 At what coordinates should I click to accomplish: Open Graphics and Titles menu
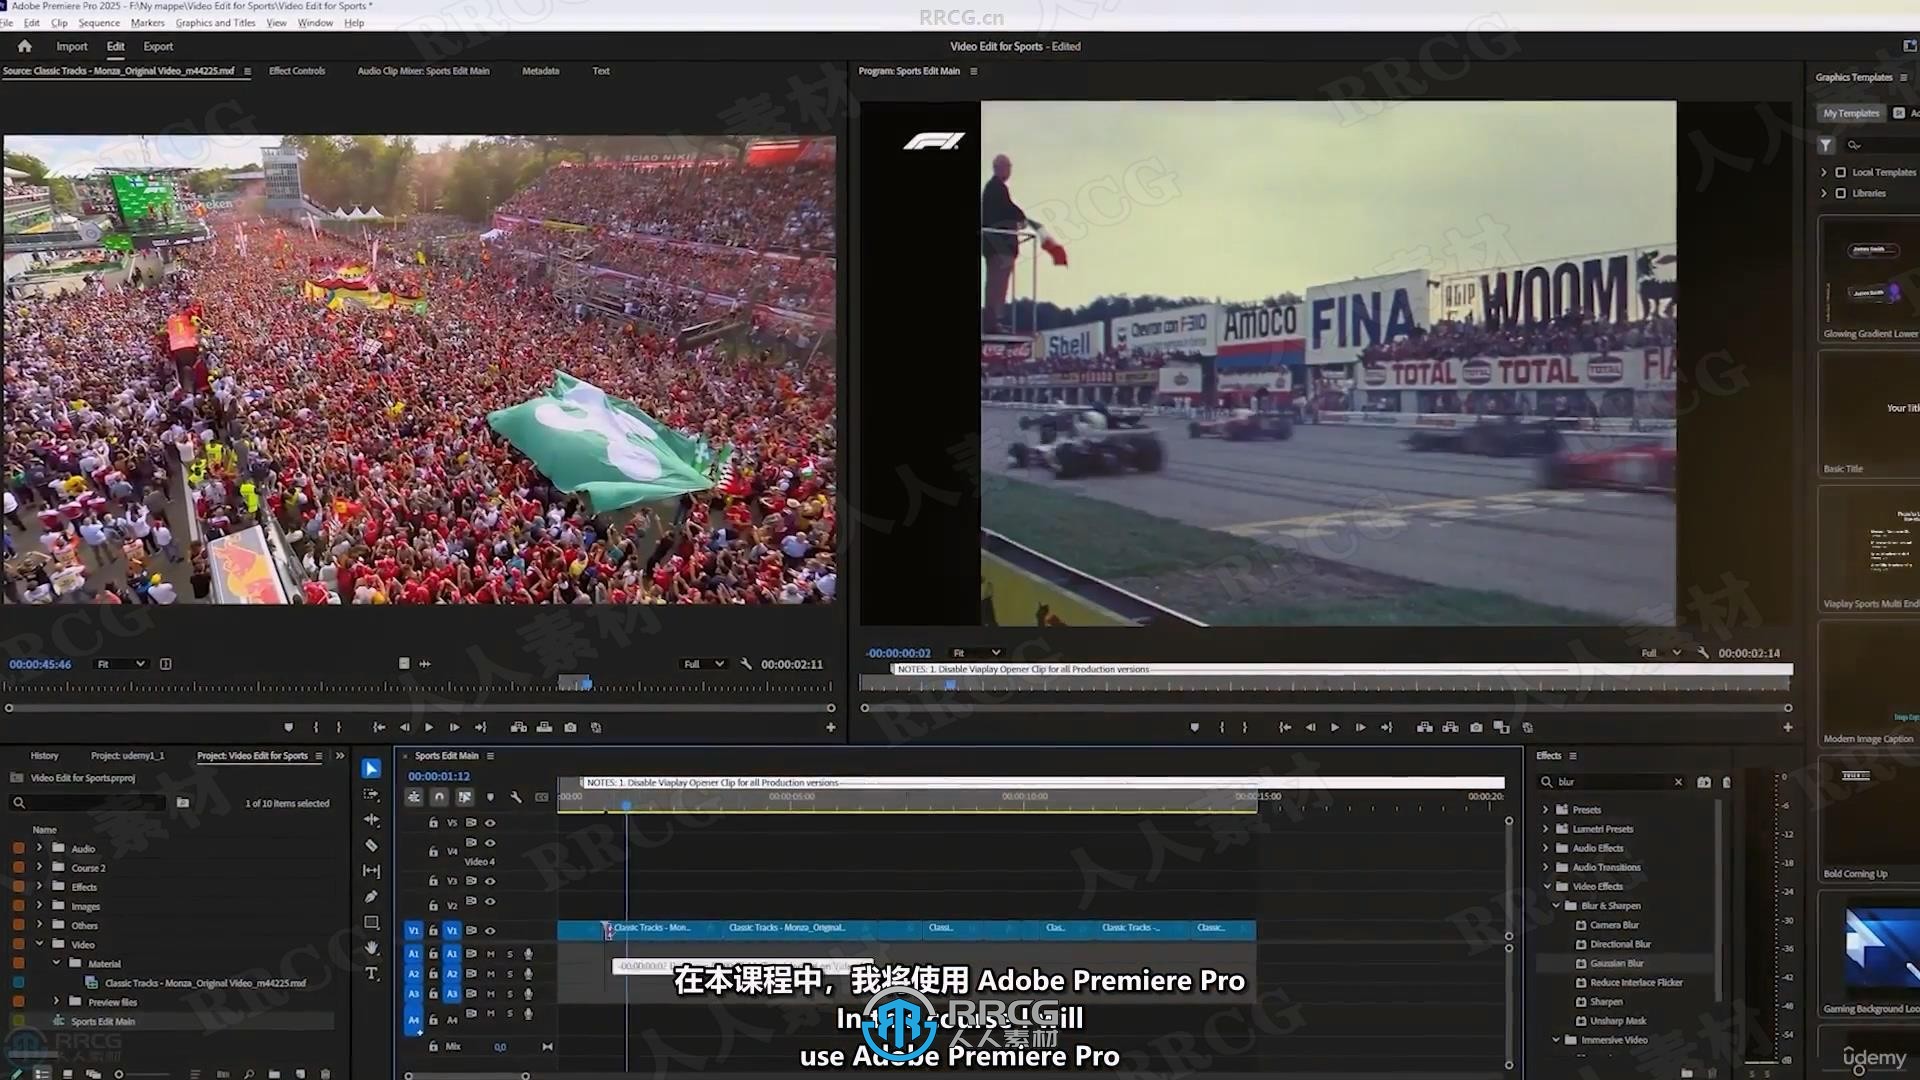[x=215, y=22]
